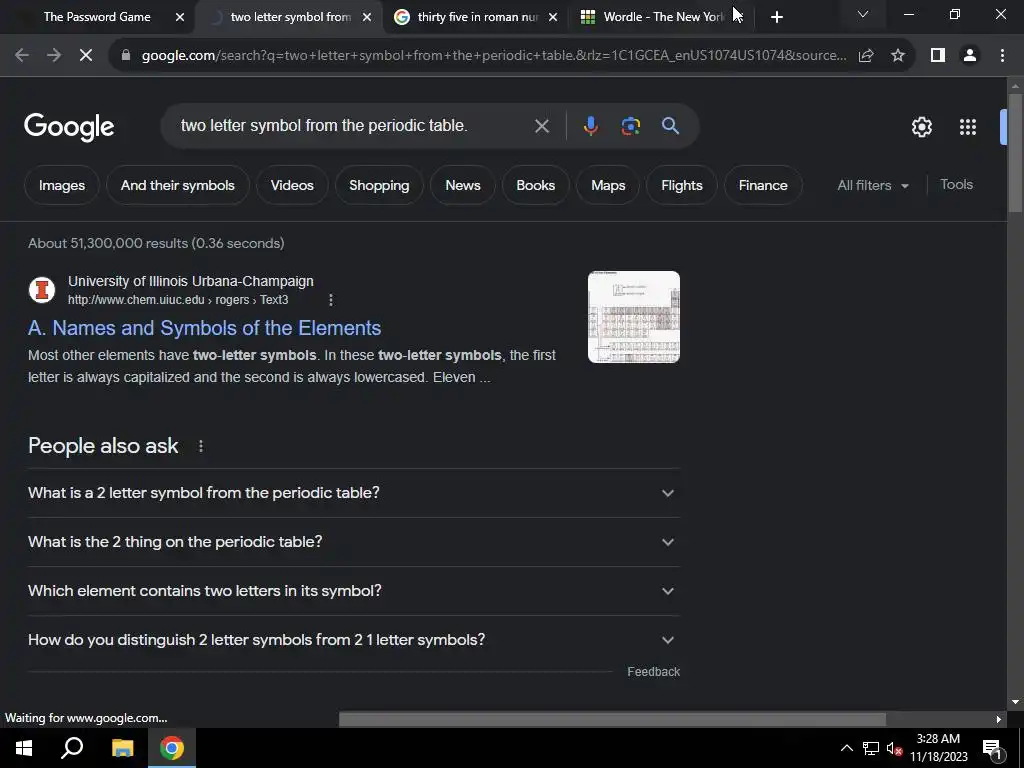Close The Password Game tab
The height and width of the screenshot is (768, 1024).
[180, 17]
